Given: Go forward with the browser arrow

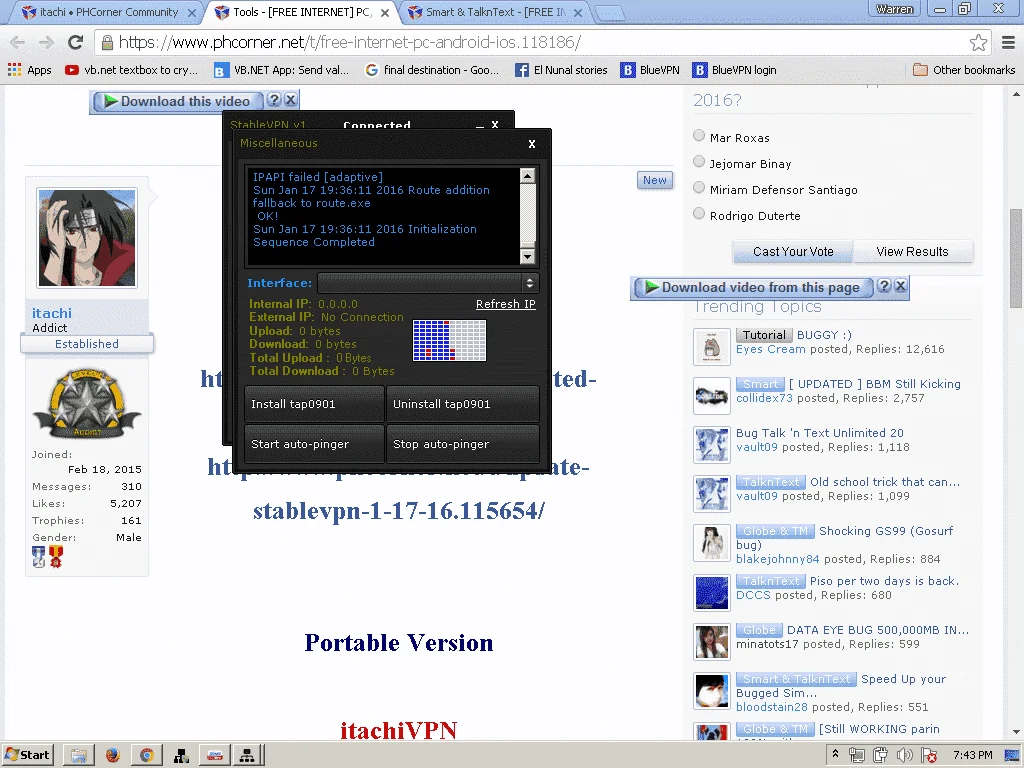Looking at the screenshot, I should pyautogui.click(x=46, y=42).
